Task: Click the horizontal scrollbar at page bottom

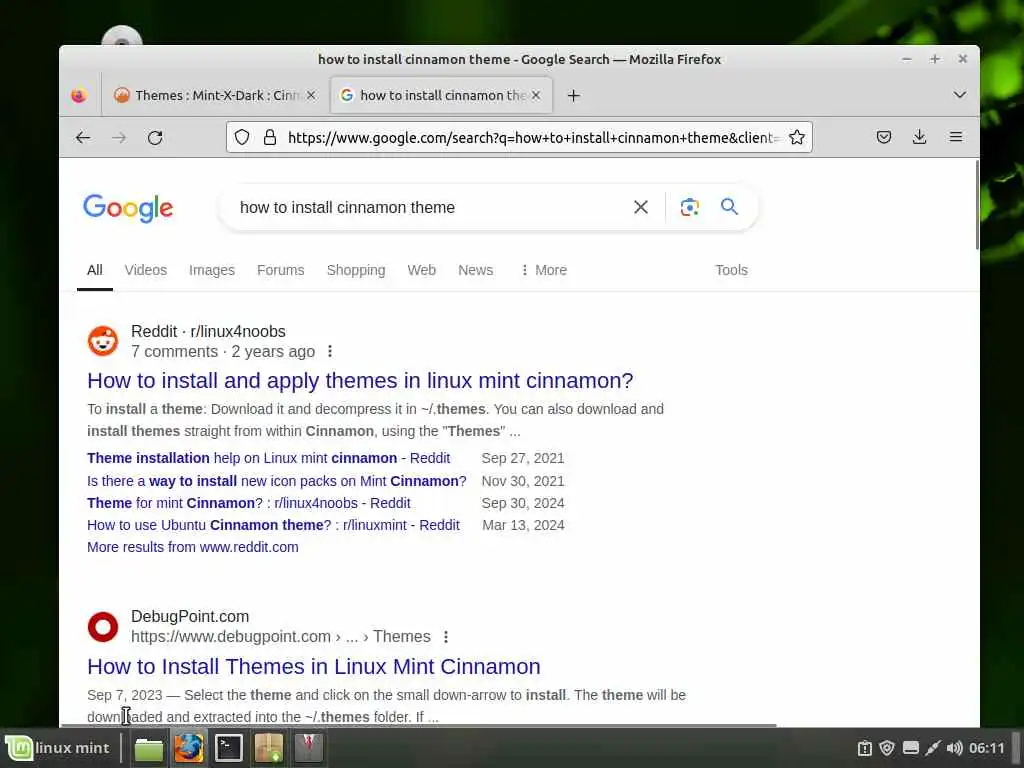Action: coord(418,725)
